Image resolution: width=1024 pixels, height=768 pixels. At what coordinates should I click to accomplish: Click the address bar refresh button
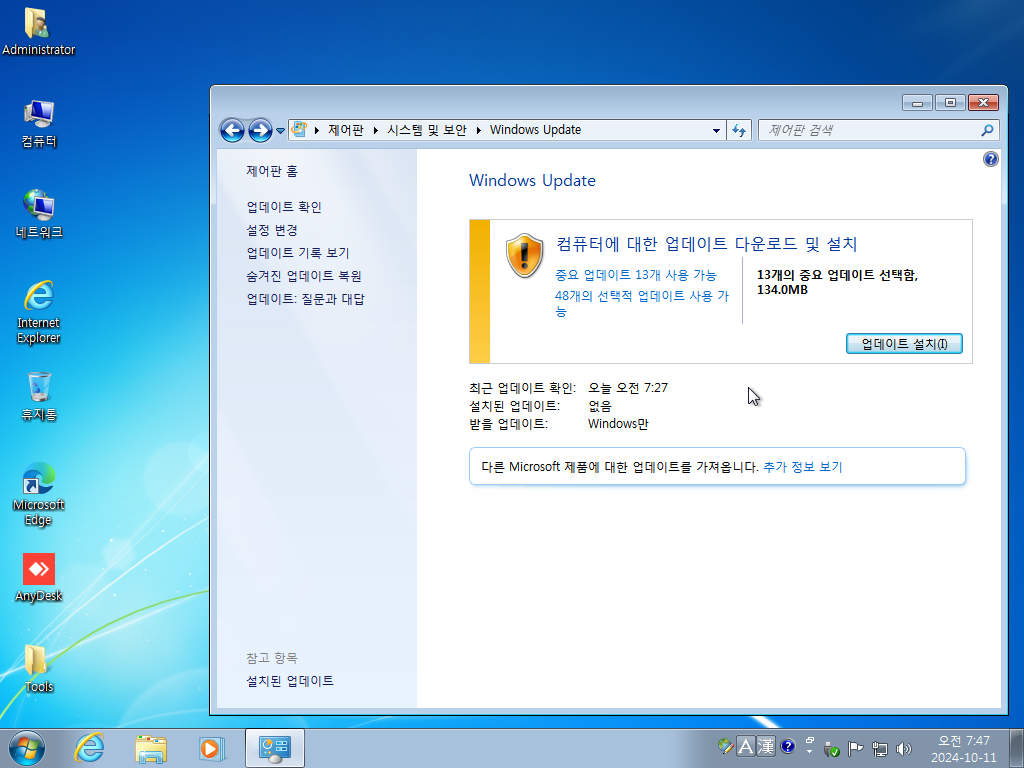coord(739,131)
